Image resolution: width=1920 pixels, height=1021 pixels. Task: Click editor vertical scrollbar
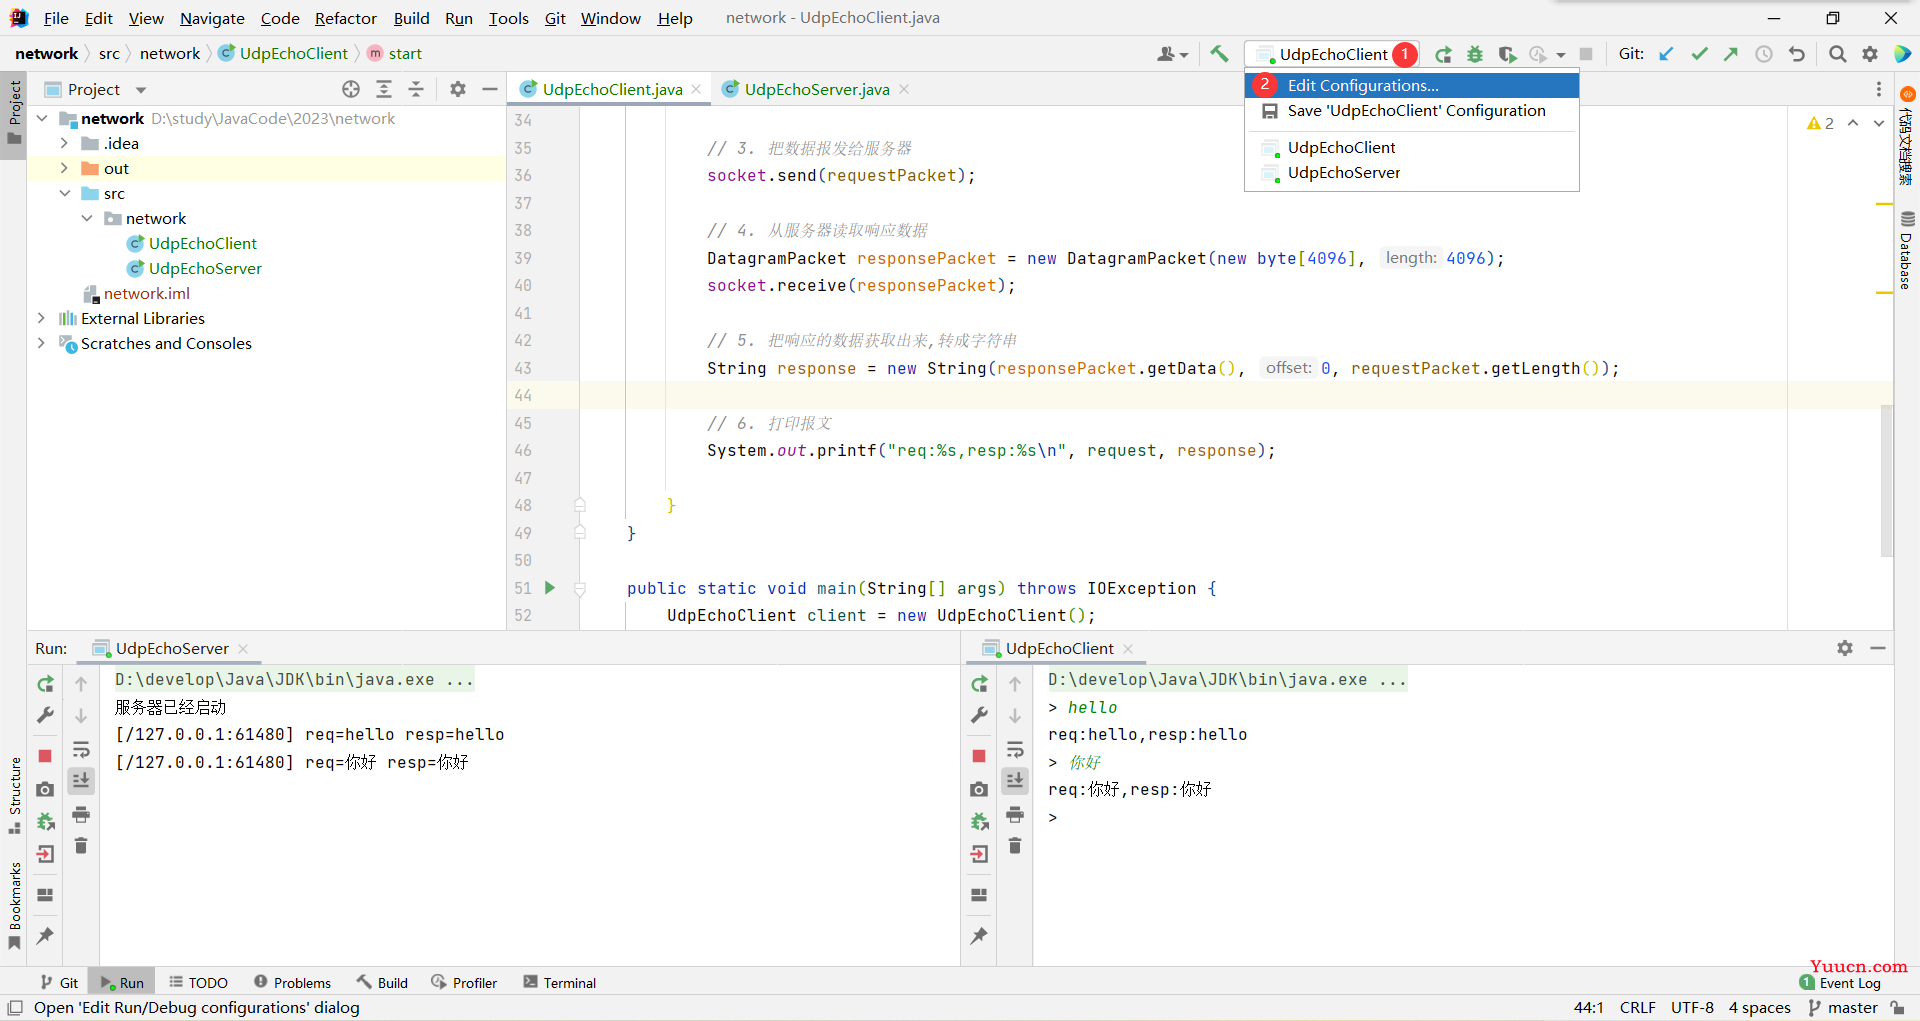(x=1887, y=480)
